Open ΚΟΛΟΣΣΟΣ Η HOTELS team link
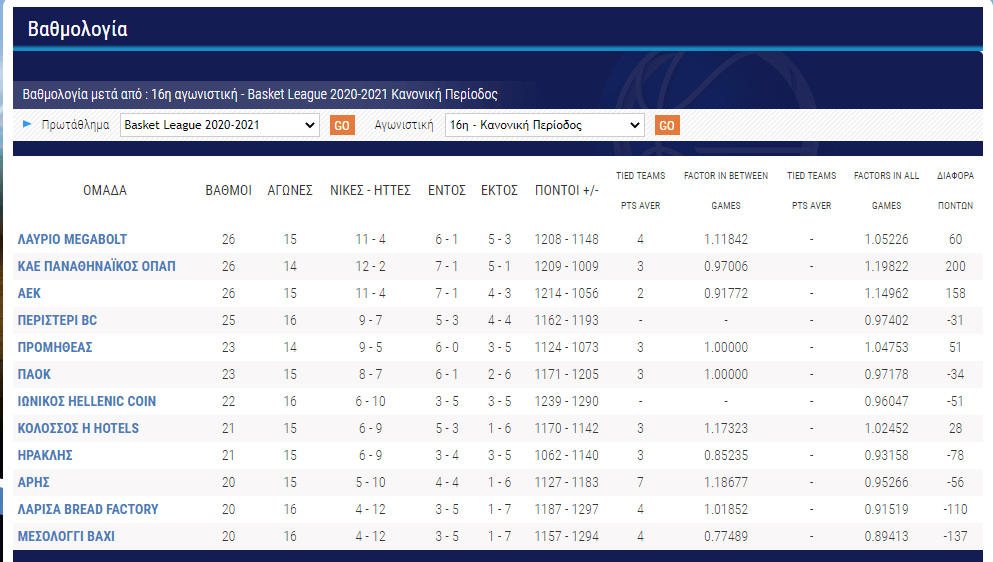993x562 pixels. point(78,428)
